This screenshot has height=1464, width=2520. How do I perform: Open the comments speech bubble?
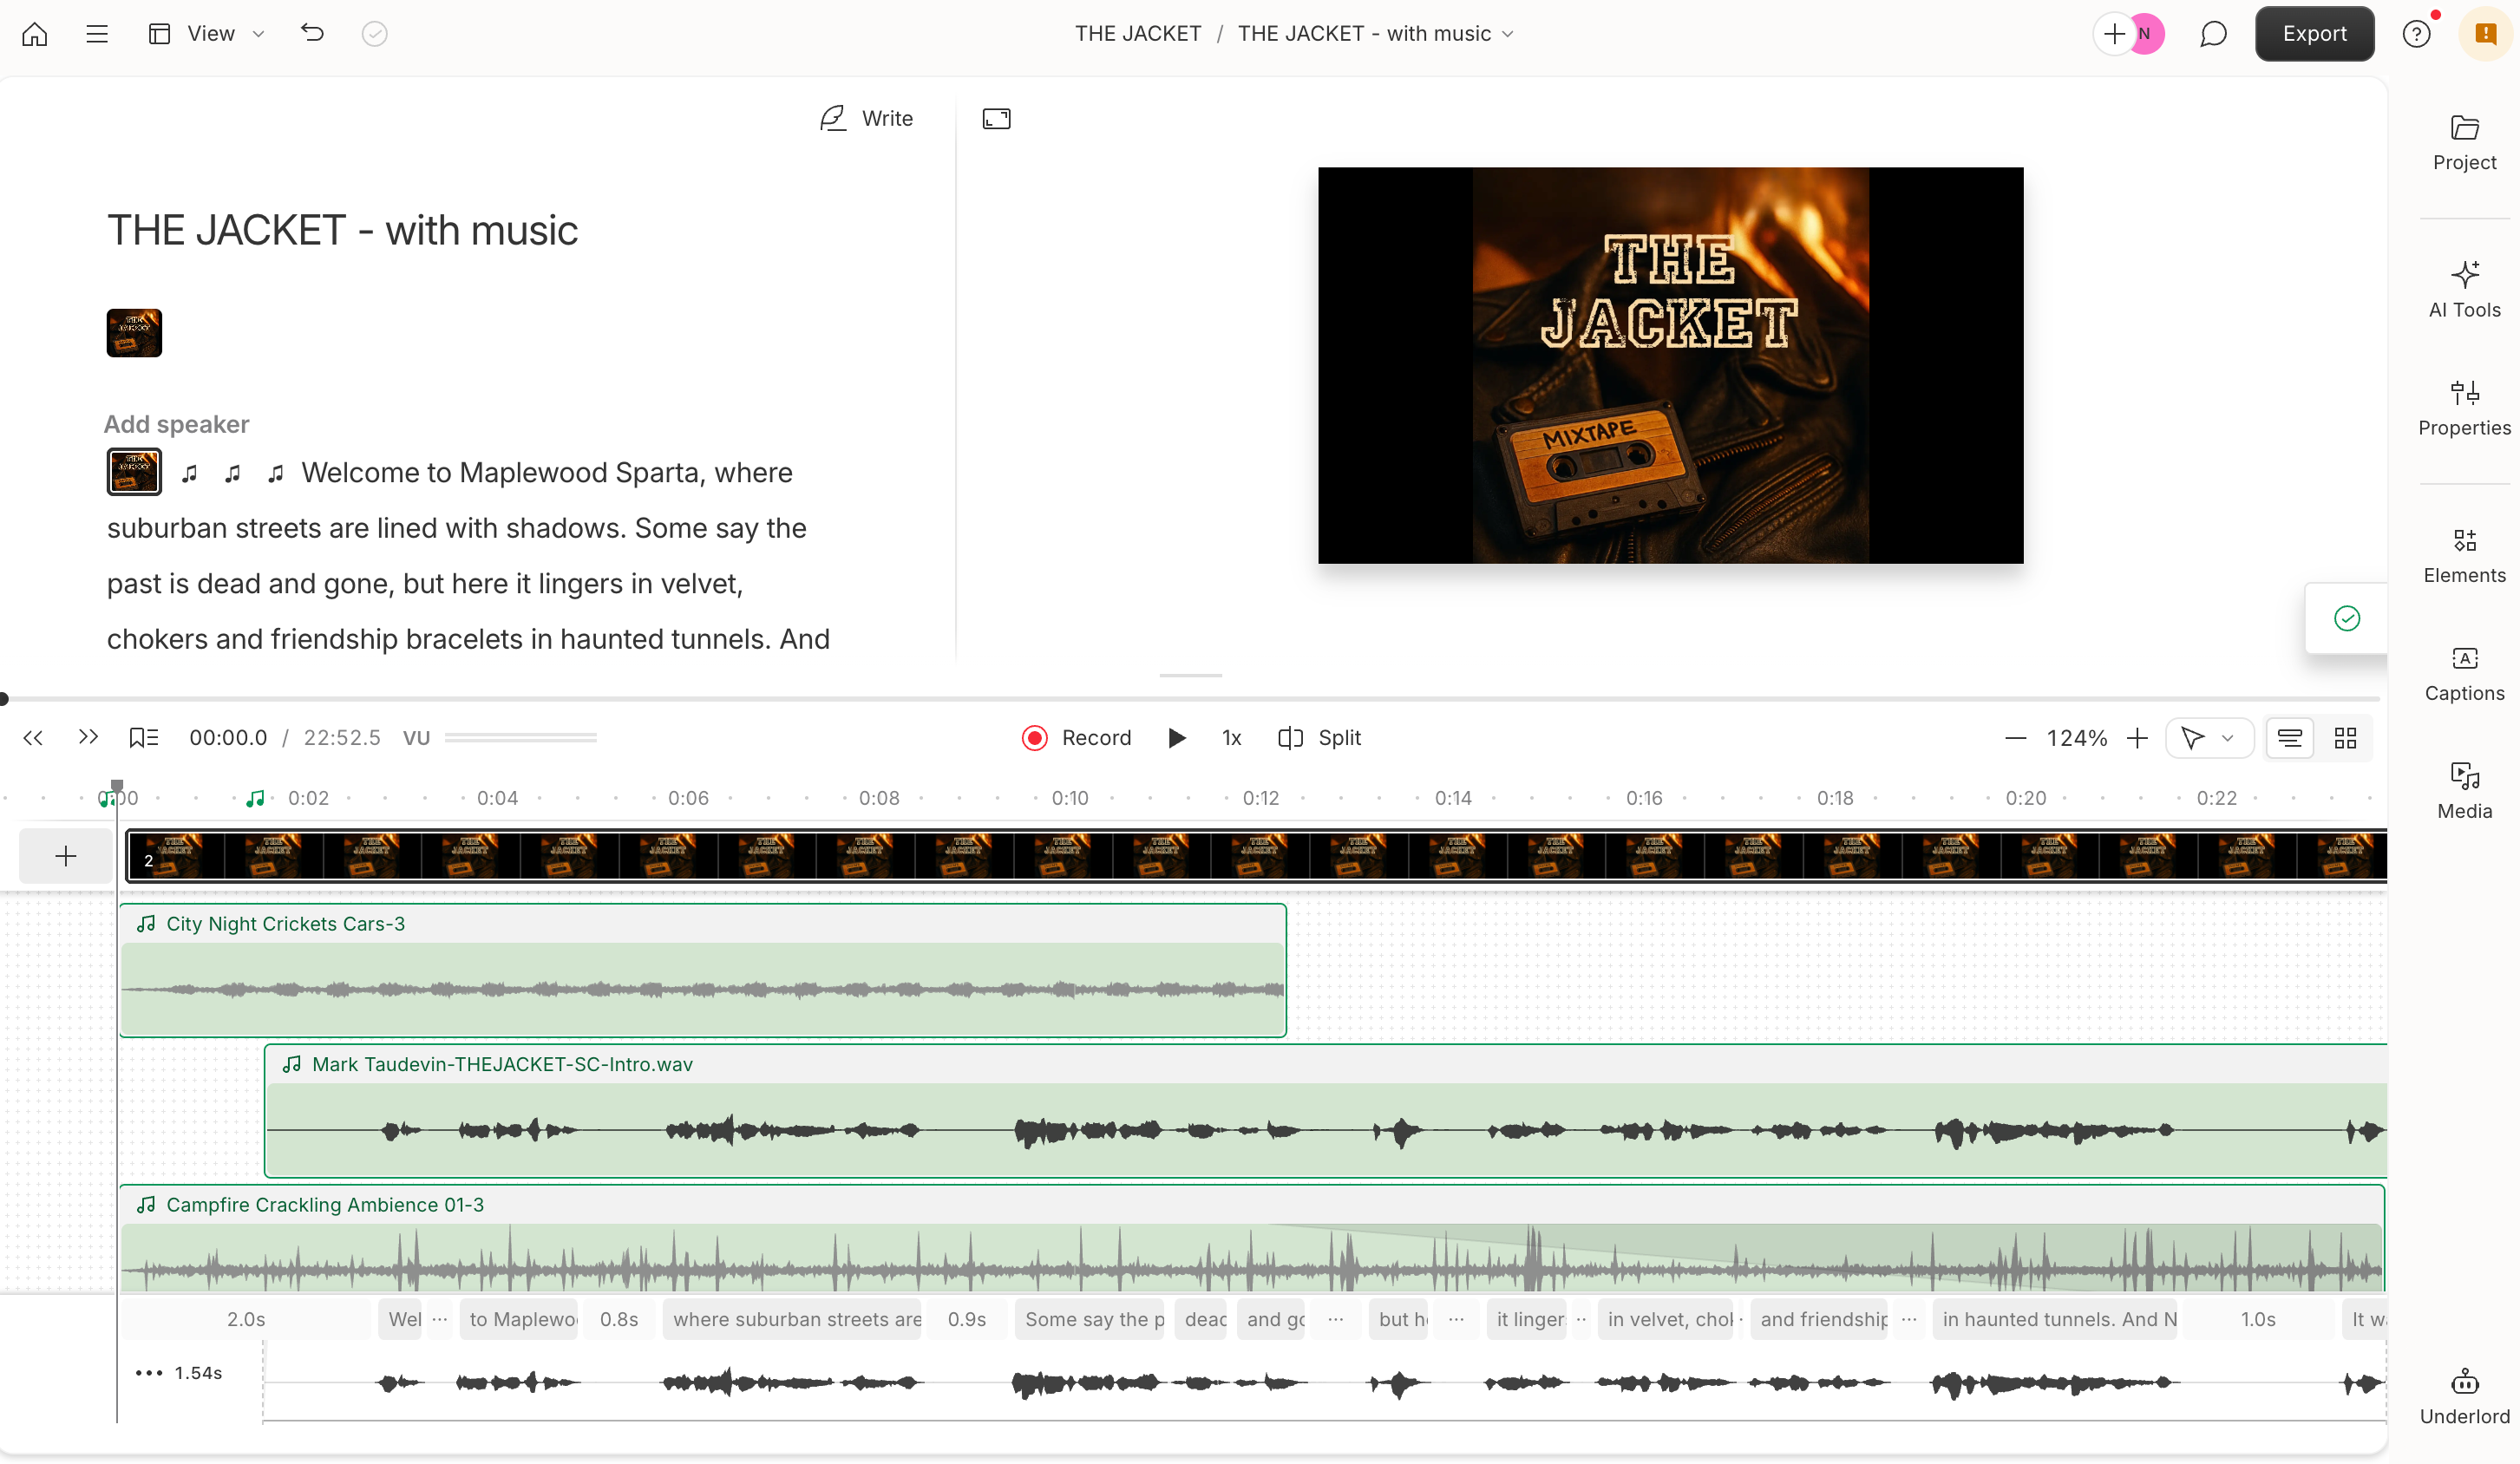(x=2212, y=34)
